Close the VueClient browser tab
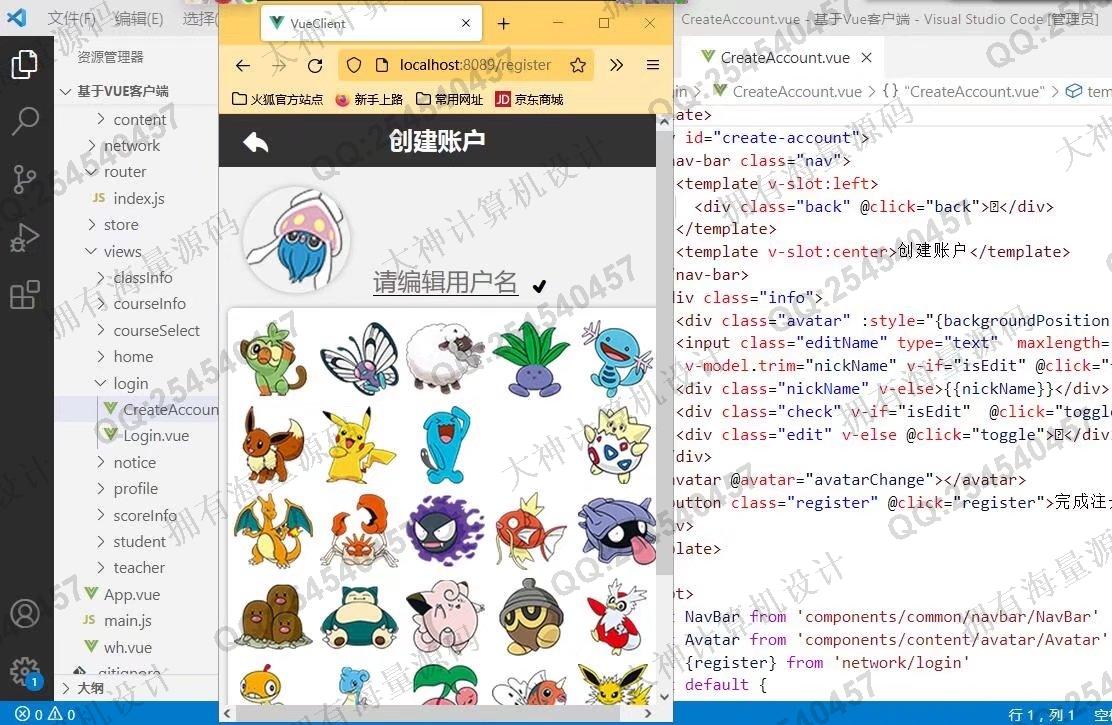1112x725 pixels. coord(465,23)
